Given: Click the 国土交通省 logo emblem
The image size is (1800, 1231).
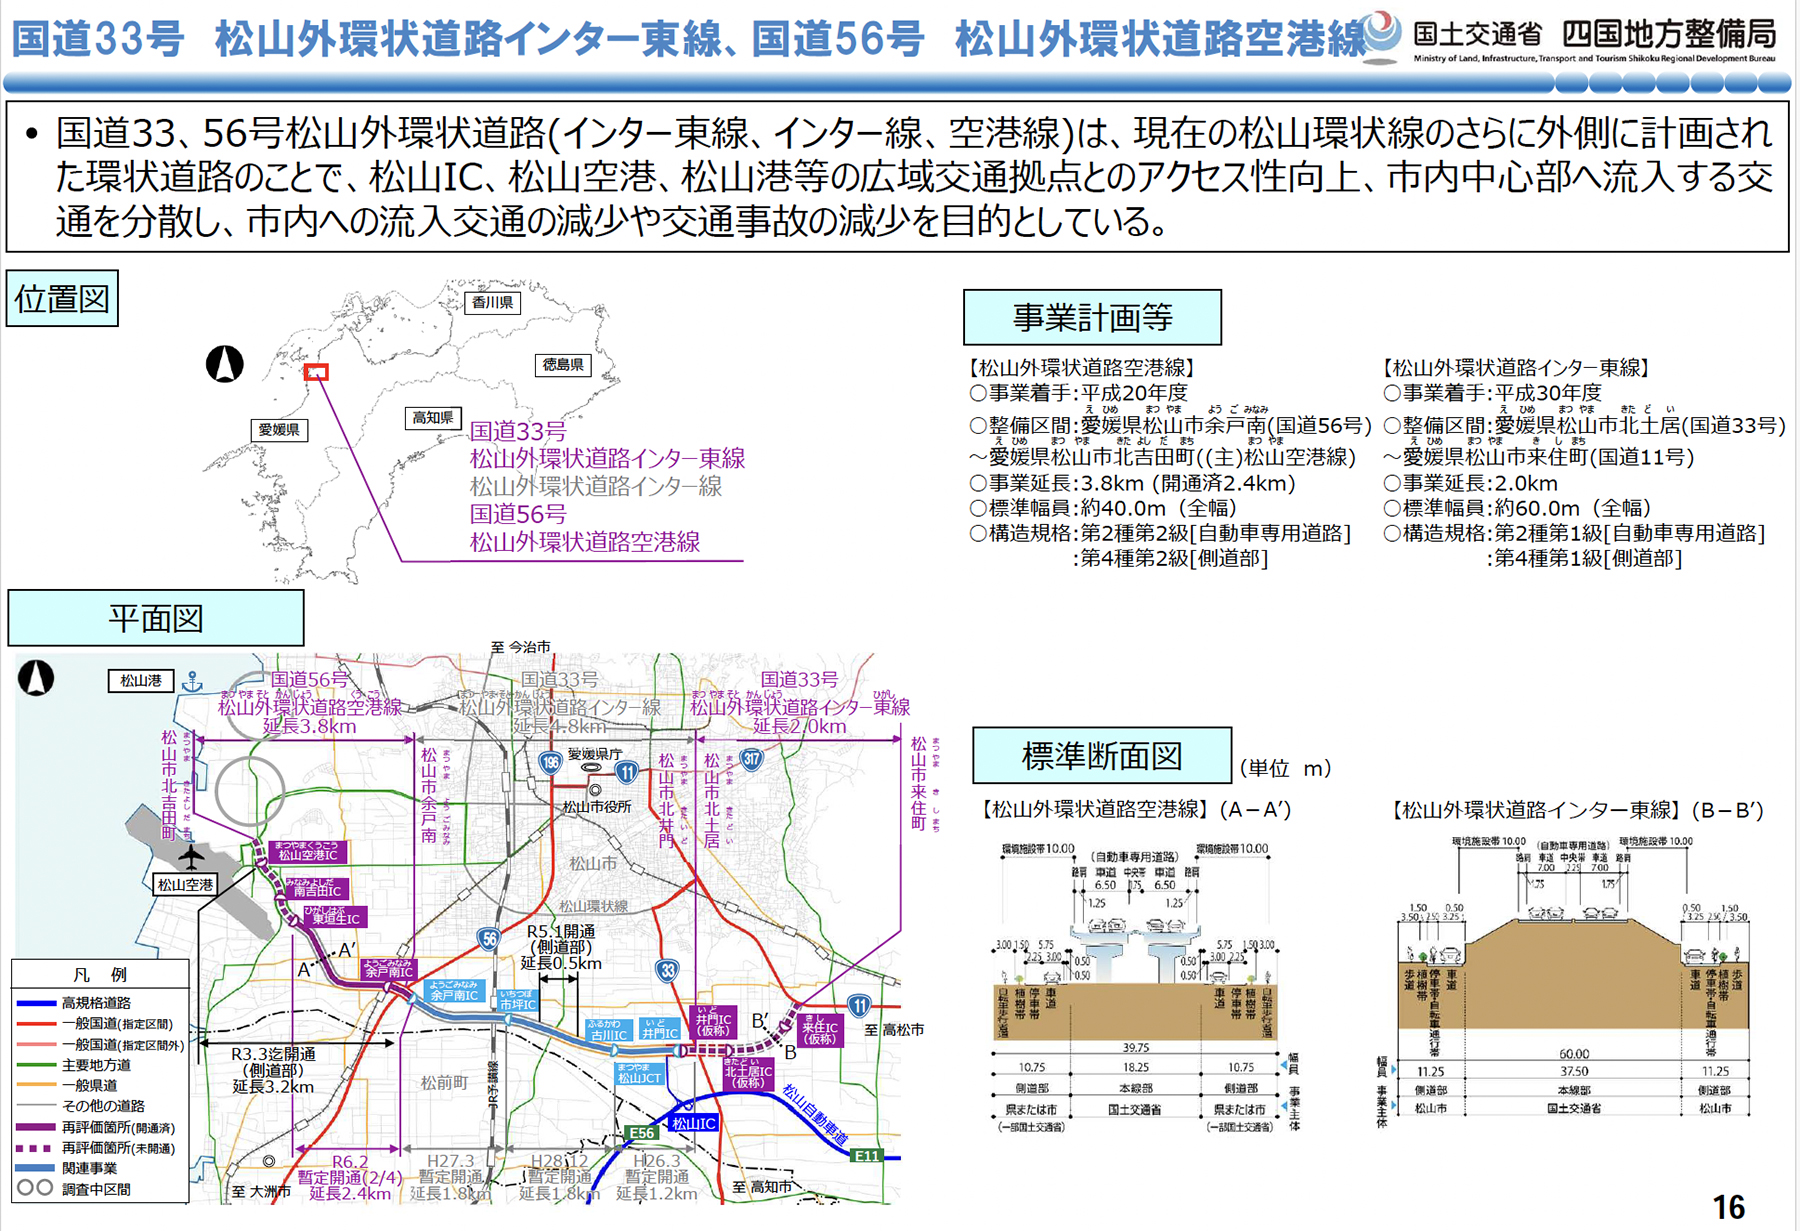Looking at the screenshot, I should pos(1382,36).
